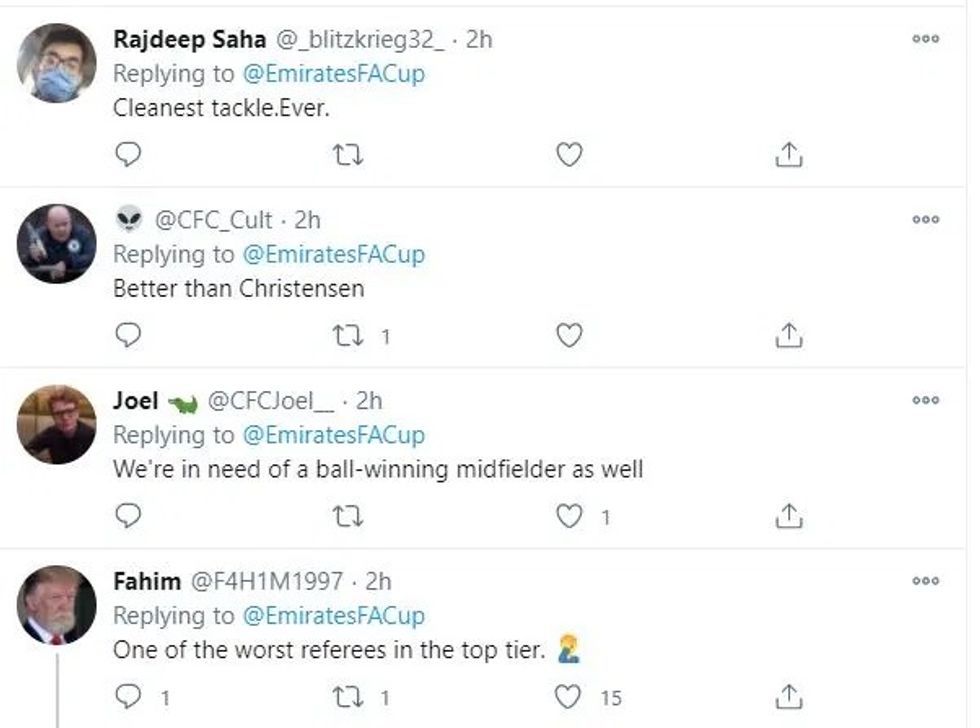Click the @CFC_Cult avatar image
The image size is (980, 728).
point(57,243)
